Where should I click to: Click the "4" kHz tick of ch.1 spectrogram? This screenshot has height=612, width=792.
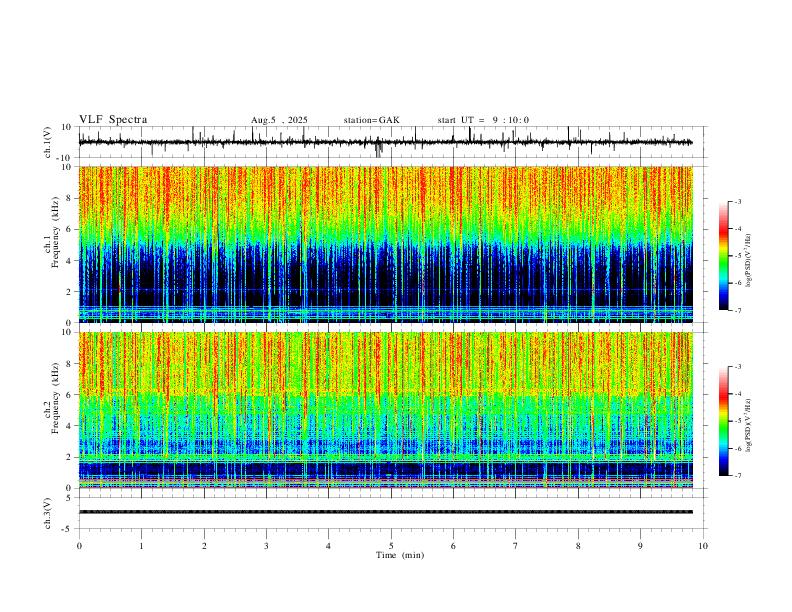click(69, 261)
